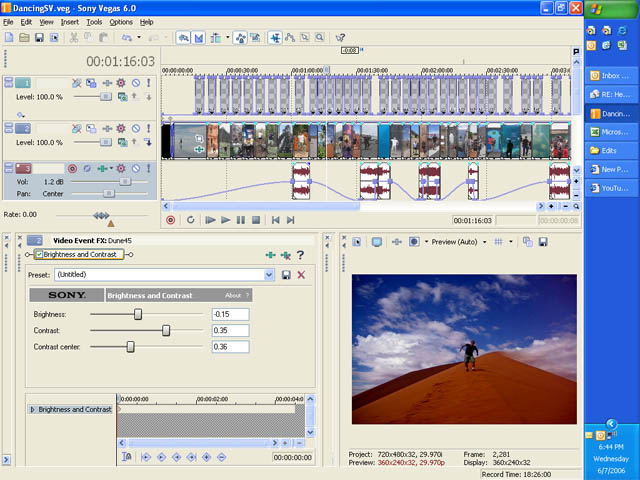
Task: Save the FX preset with disk icon
Action: pos(287,275)
